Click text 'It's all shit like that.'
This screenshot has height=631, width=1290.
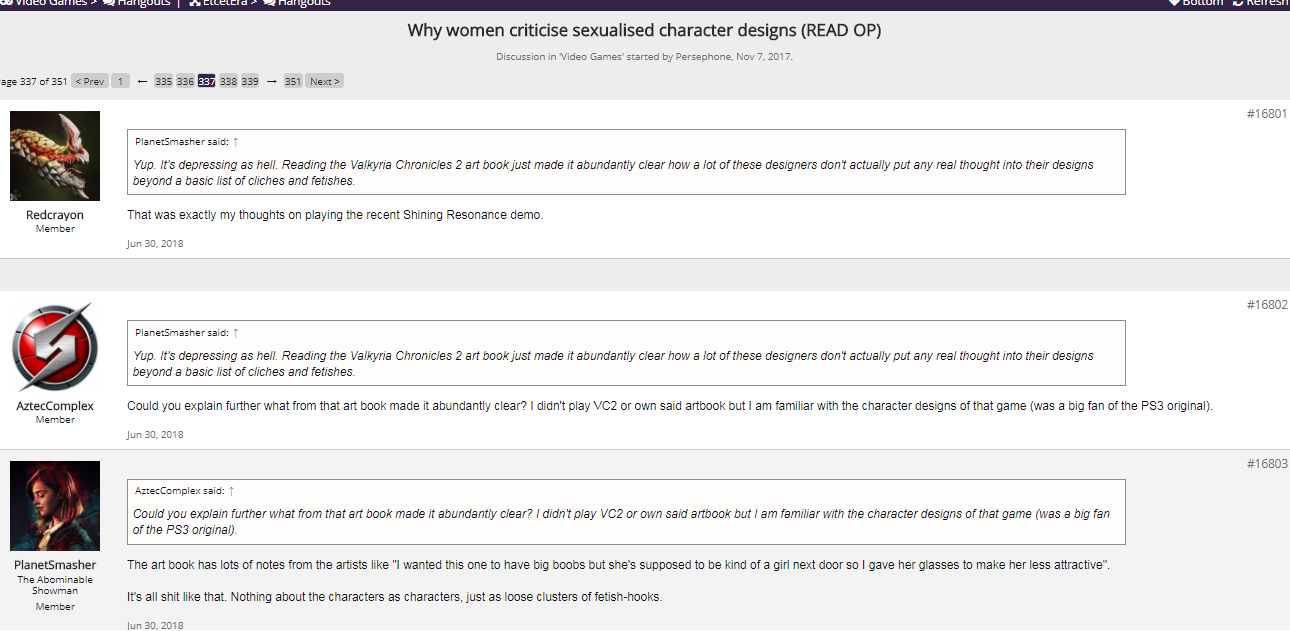tap(182, 597)
